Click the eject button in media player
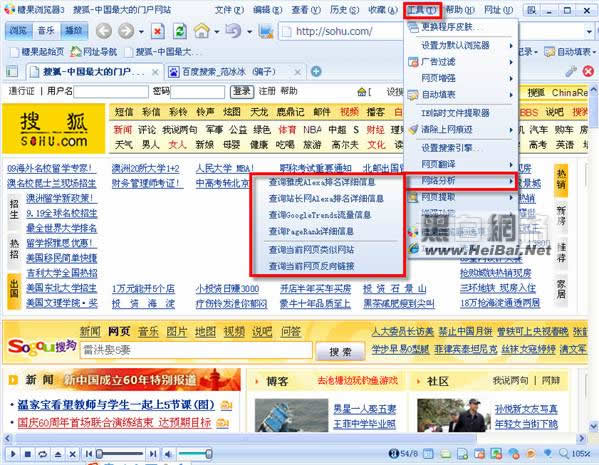The width and height of the screenshot is (599, 465). [58, 454]
